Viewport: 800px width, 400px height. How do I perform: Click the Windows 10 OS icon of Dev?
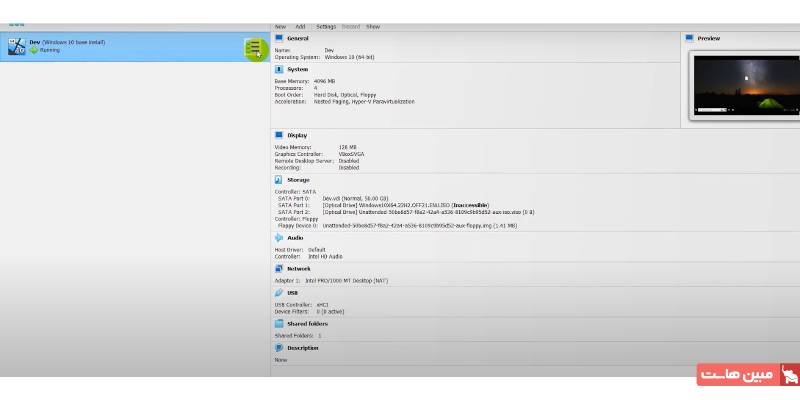point(16,47)
